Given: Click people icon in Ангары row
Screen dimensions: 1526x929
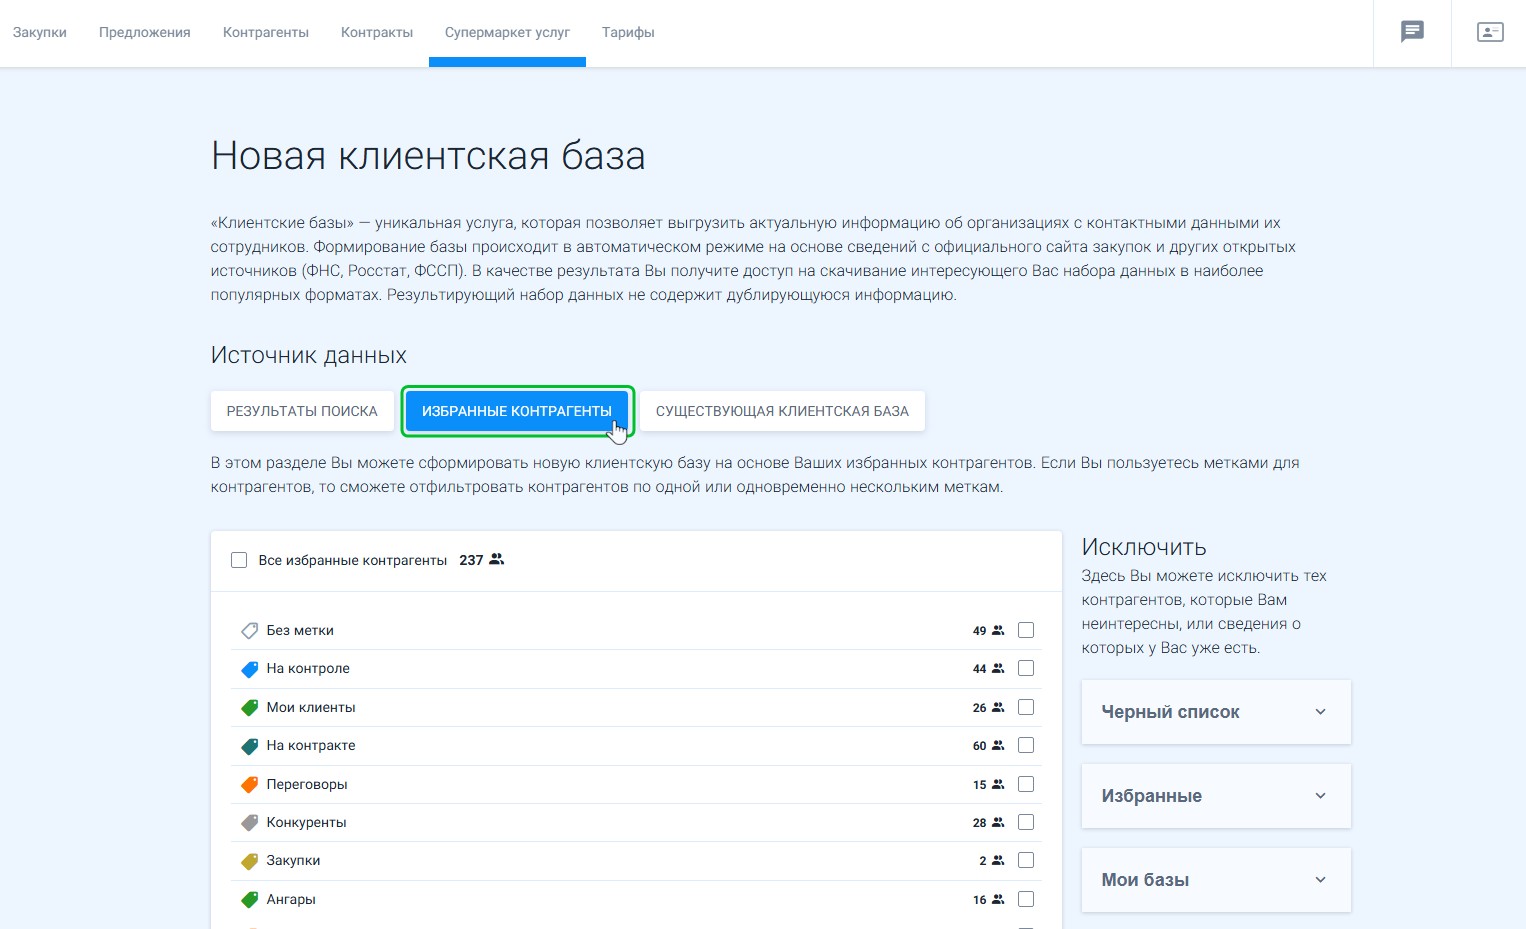Looking at the screenshot, I should 998,900.
